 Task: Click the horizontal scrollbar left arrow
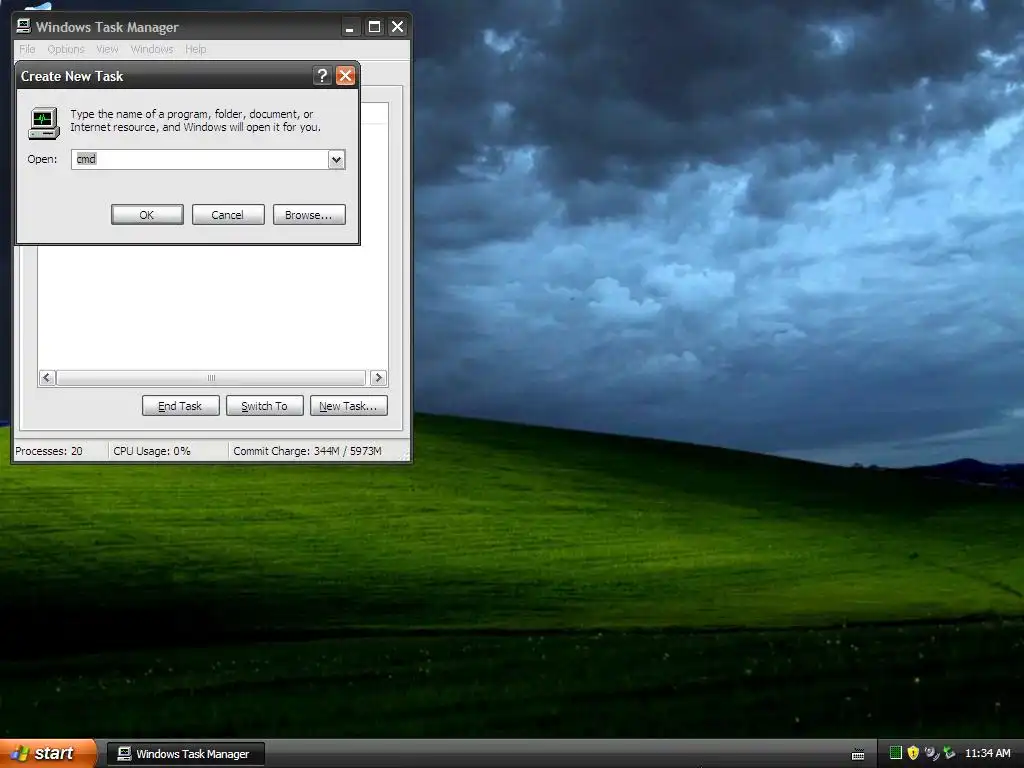(x=47, y=377)
